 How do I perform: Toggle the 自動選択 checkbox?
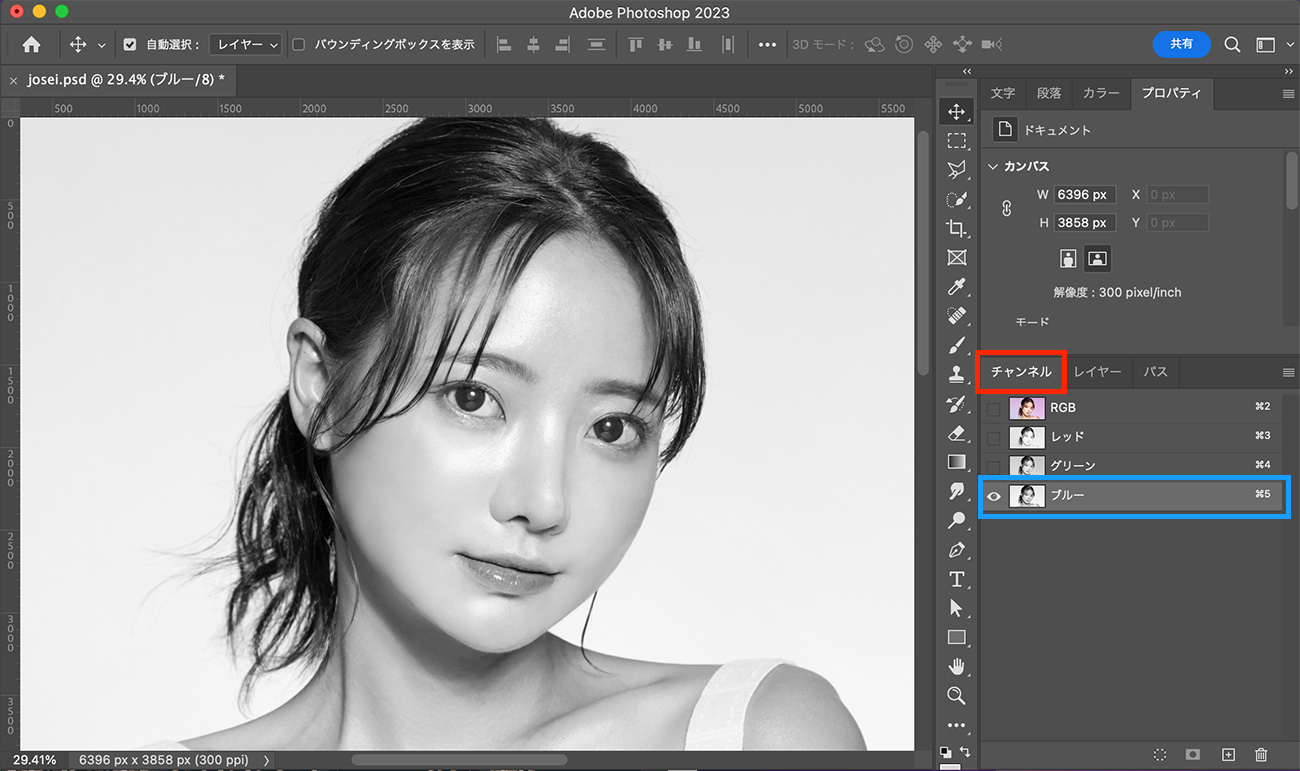130,45
